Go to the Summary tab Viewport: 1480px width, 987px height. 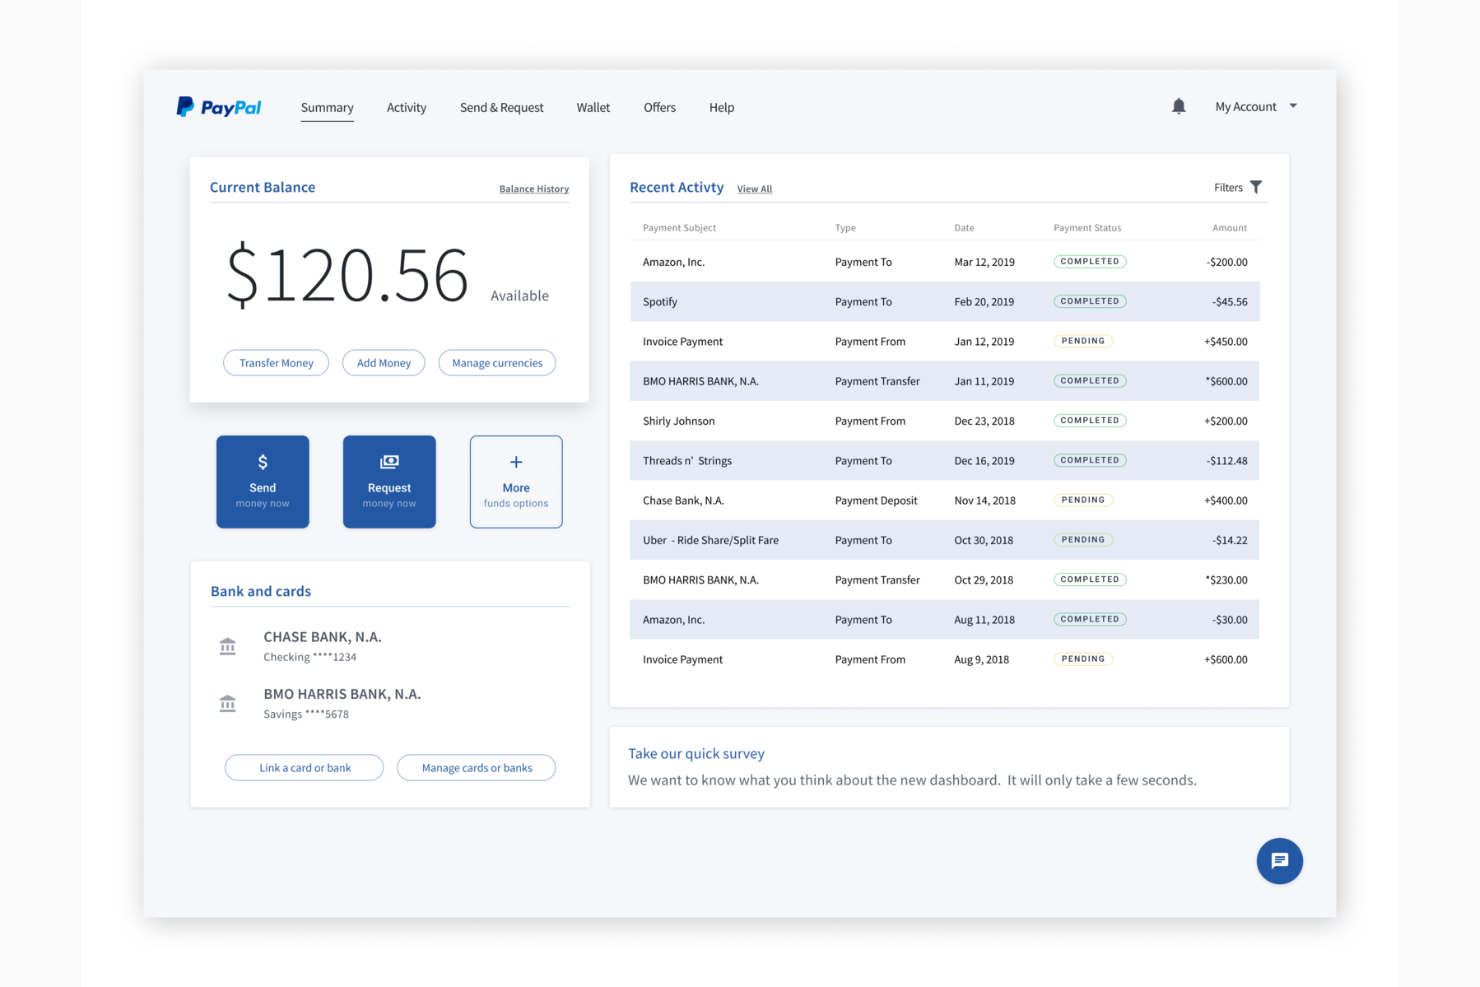[x=327, y=108]
